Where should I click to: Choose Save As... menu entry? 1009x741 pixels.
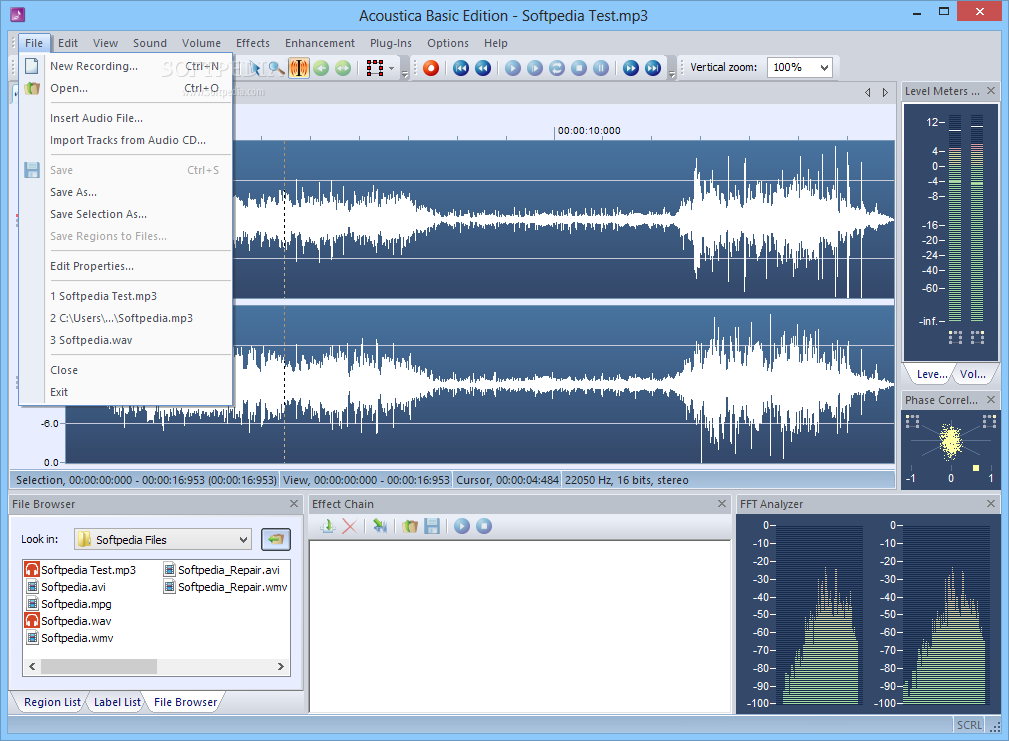point(126,192)
